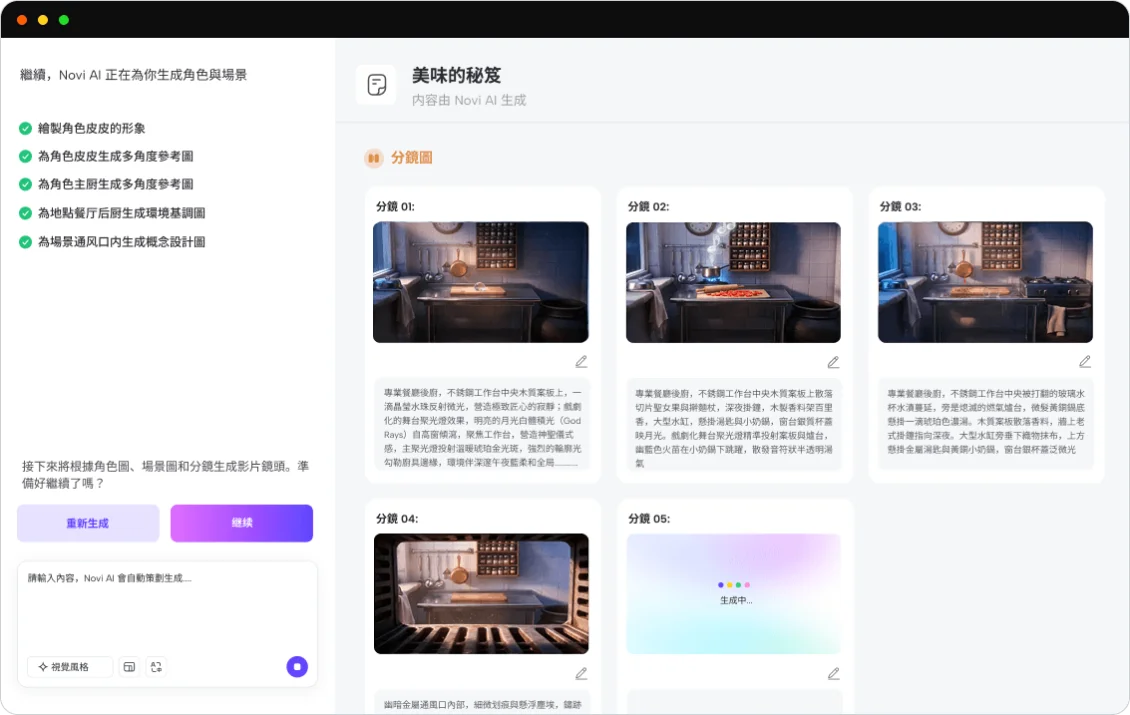Click the 分鏡 04: label

tap(396, 518)
